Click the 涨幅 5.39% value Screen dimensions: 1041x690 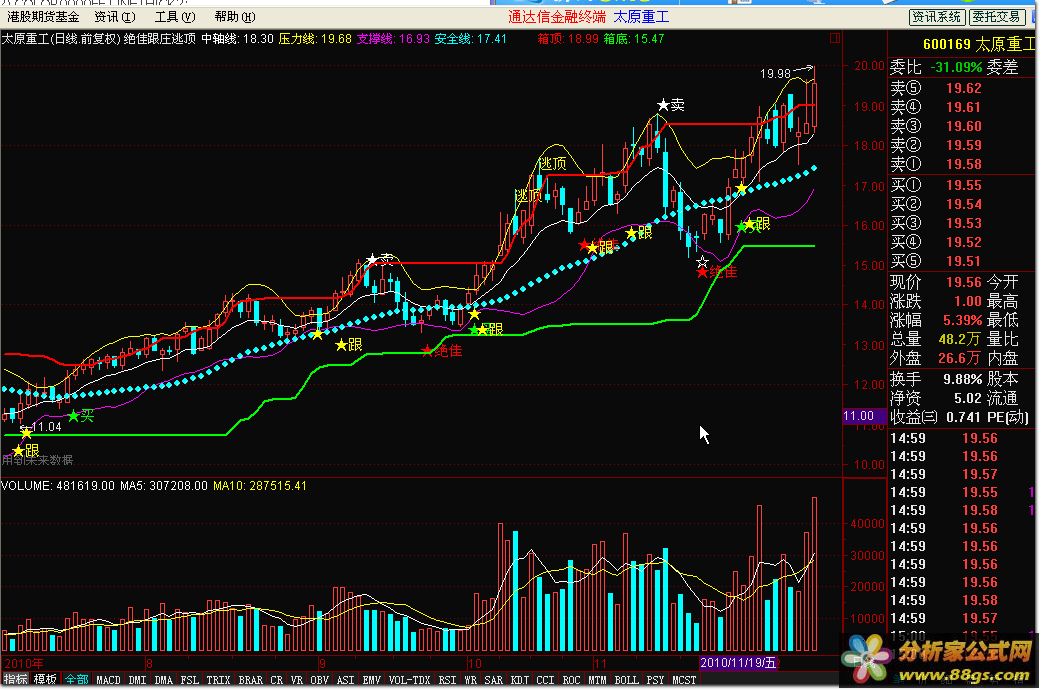pyautogui.click(x=962, y=320)
